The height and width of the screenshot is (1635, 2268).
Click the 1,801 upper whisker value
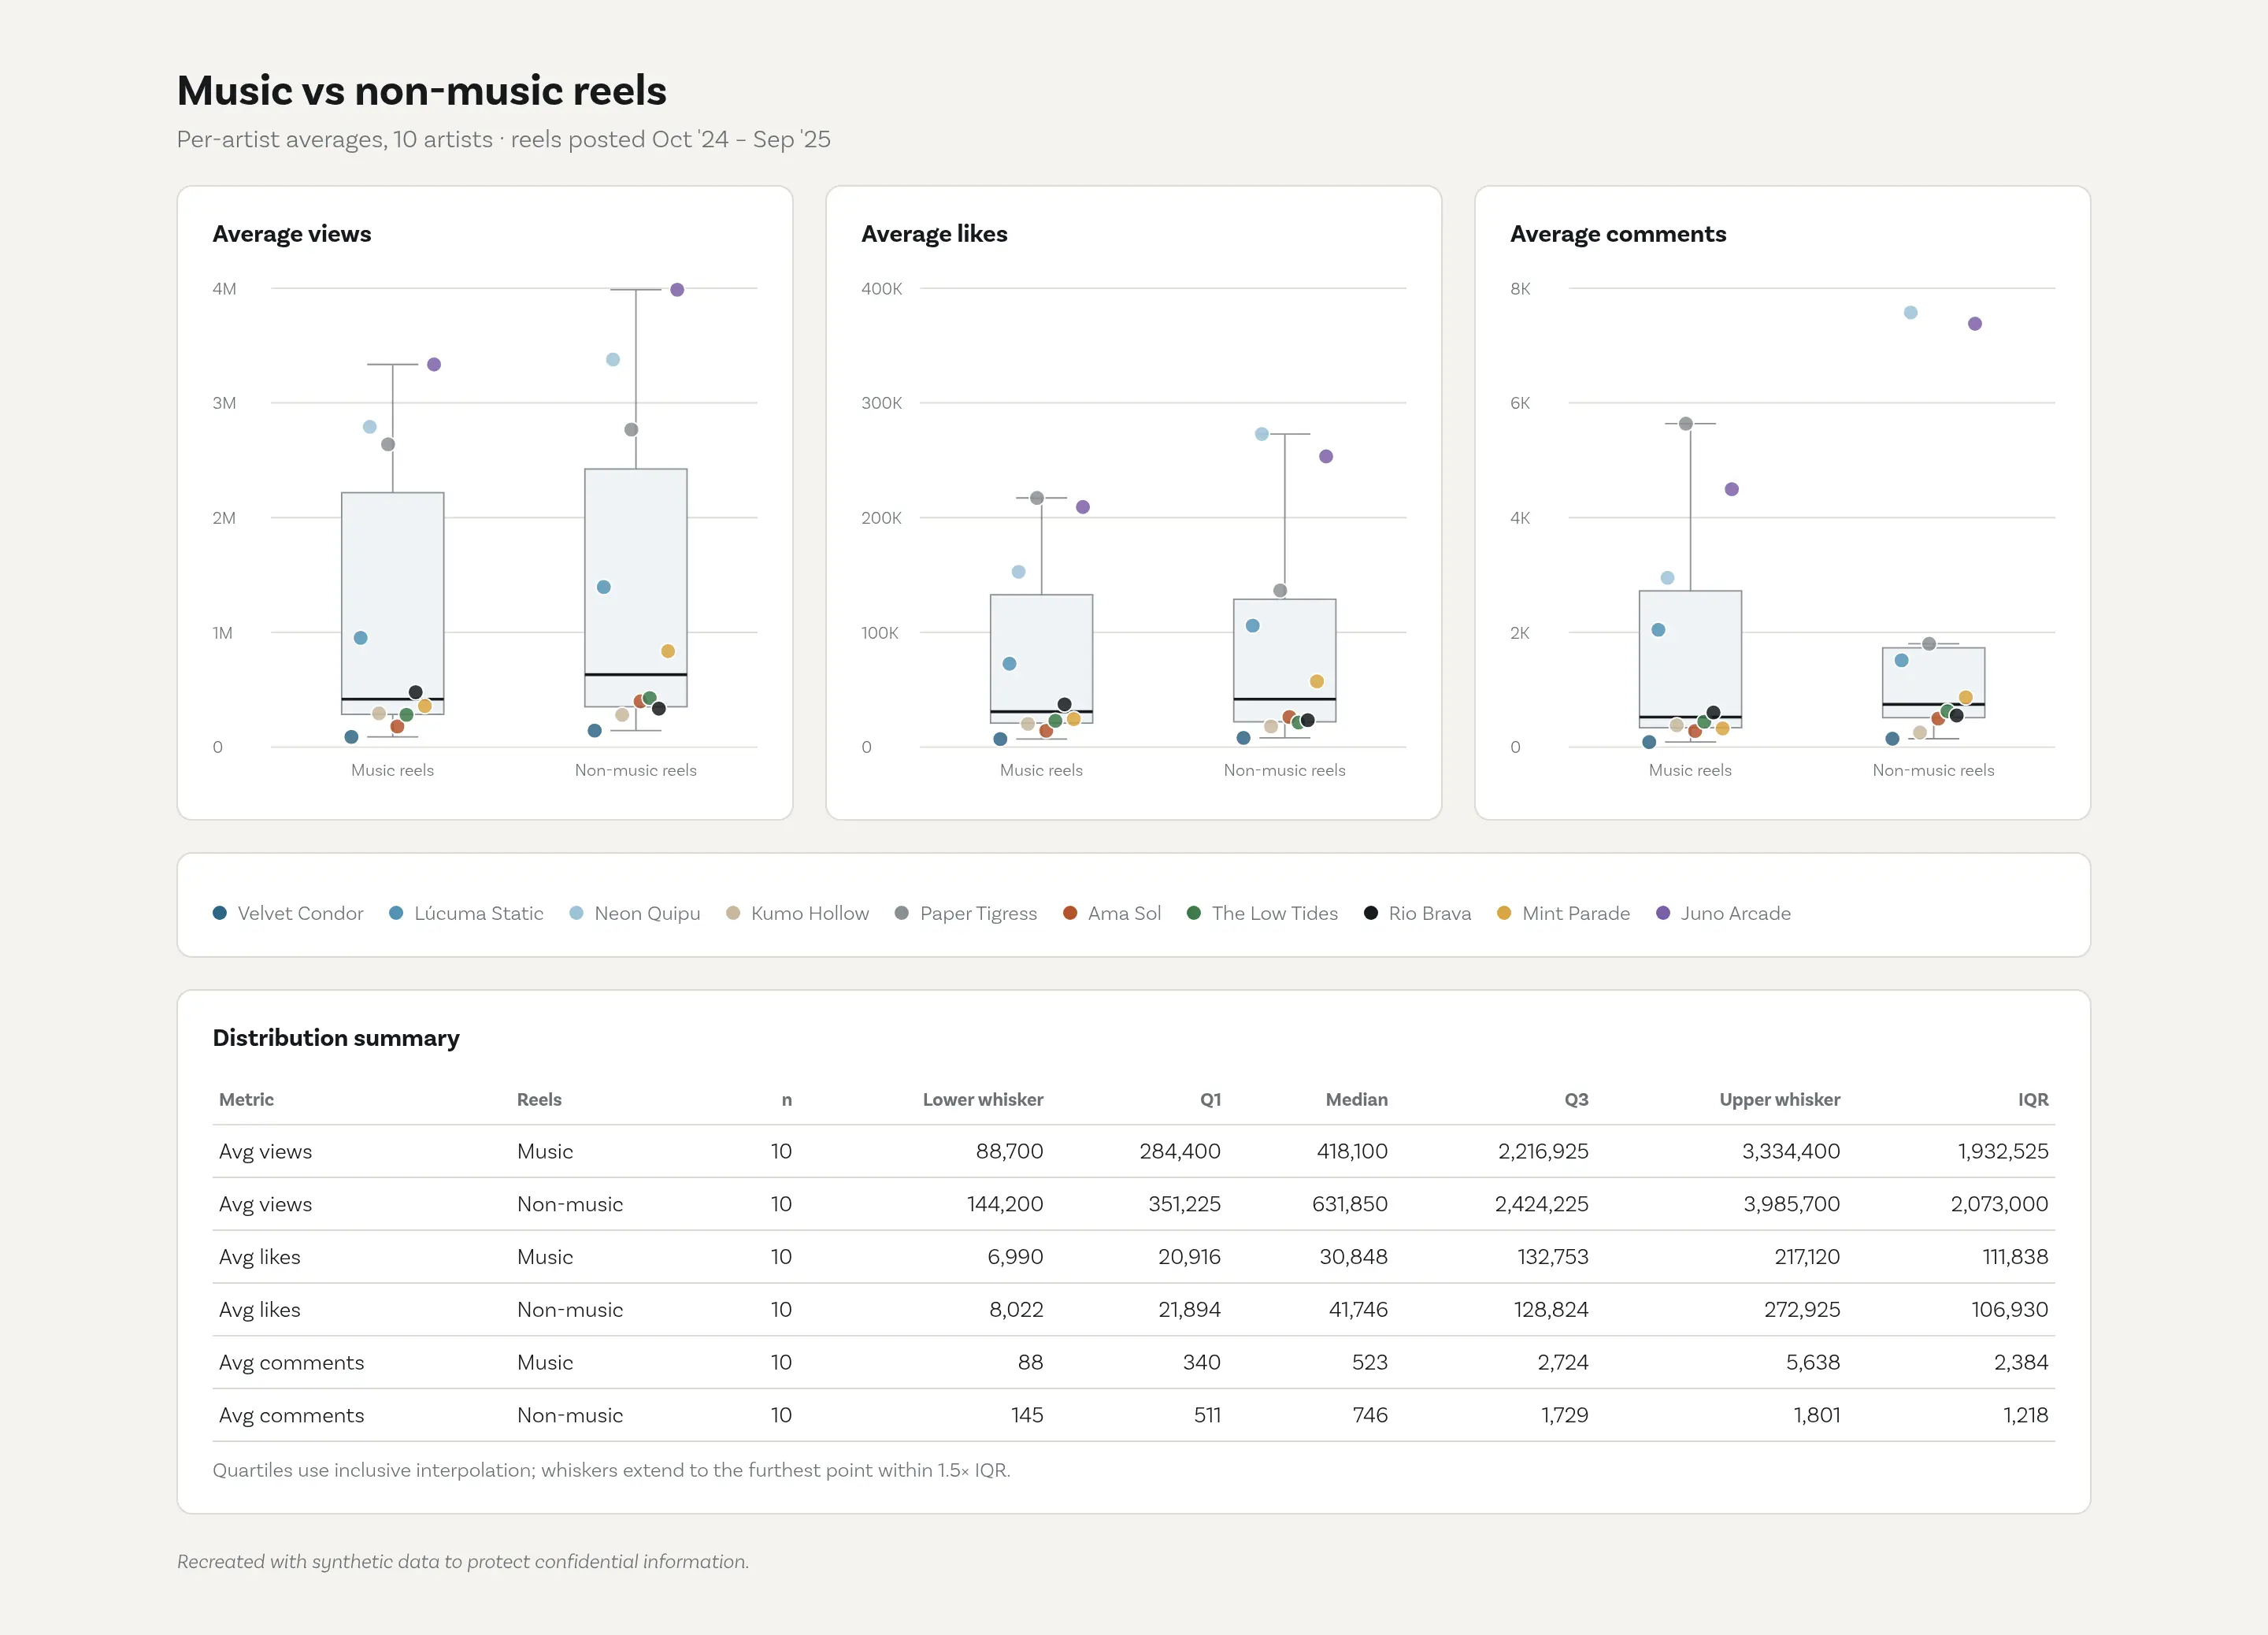[1817, 1415]
